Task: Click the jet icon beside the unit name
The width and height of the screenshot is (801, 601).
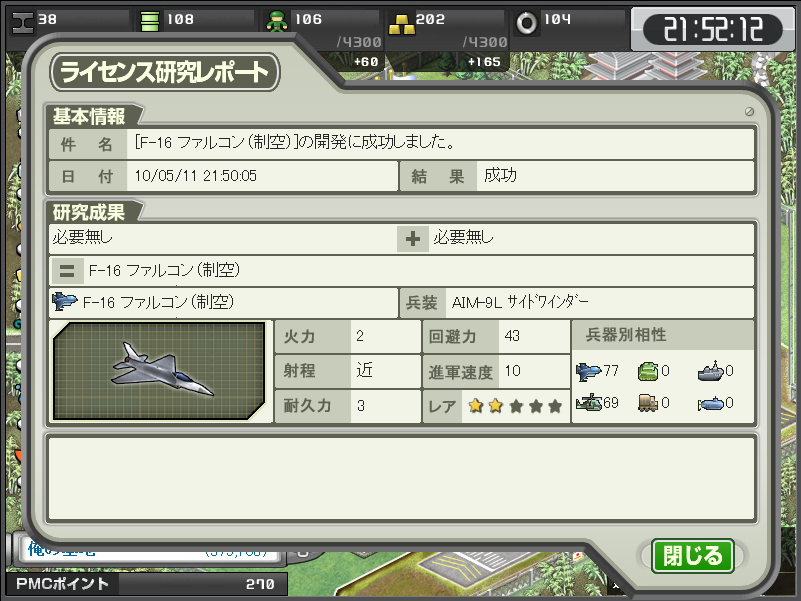Action: (64, 302)
